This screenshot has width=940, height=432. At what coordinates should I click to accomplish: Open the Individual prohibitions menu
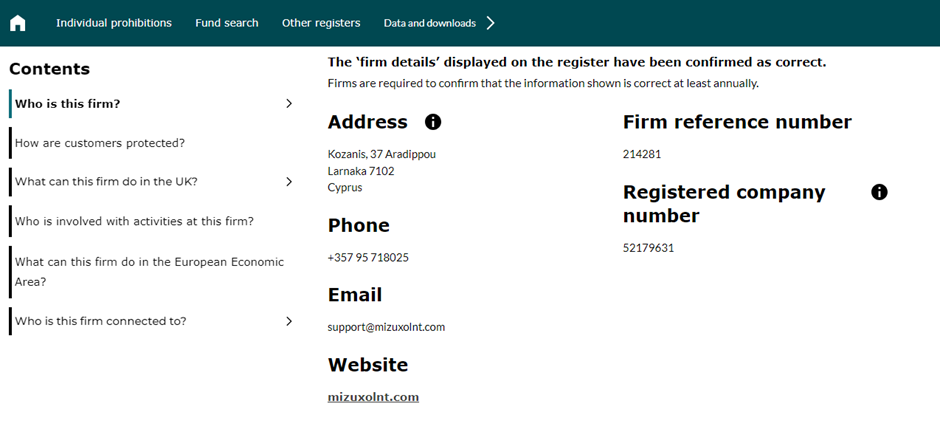114,23
